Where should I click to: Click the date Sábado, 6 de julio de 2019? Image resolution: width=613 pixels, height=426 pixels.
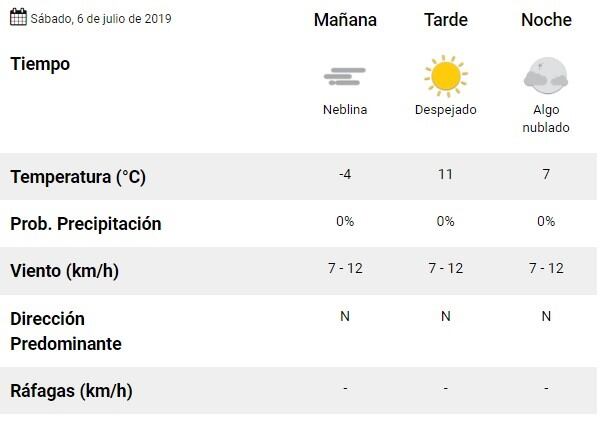[x=100, y=18]
